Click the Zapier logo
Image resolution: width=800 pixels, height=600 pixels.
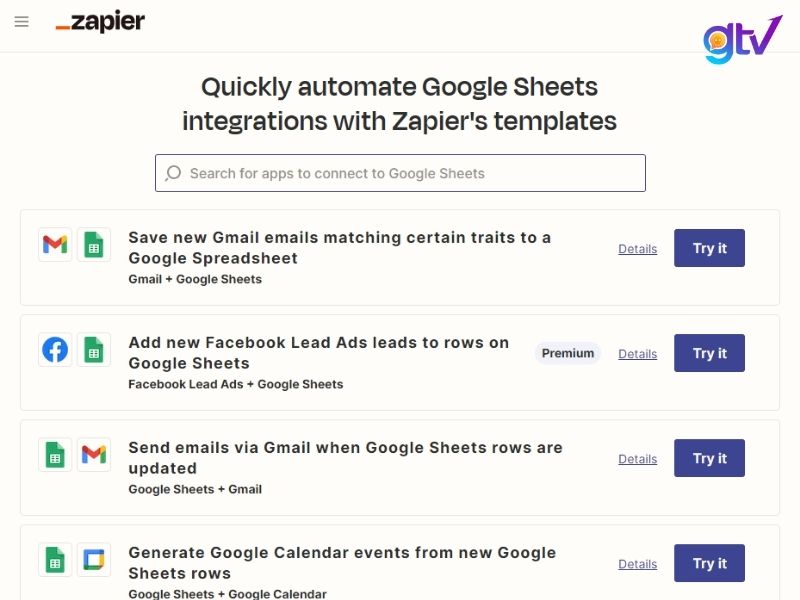(x=100, y=22)
